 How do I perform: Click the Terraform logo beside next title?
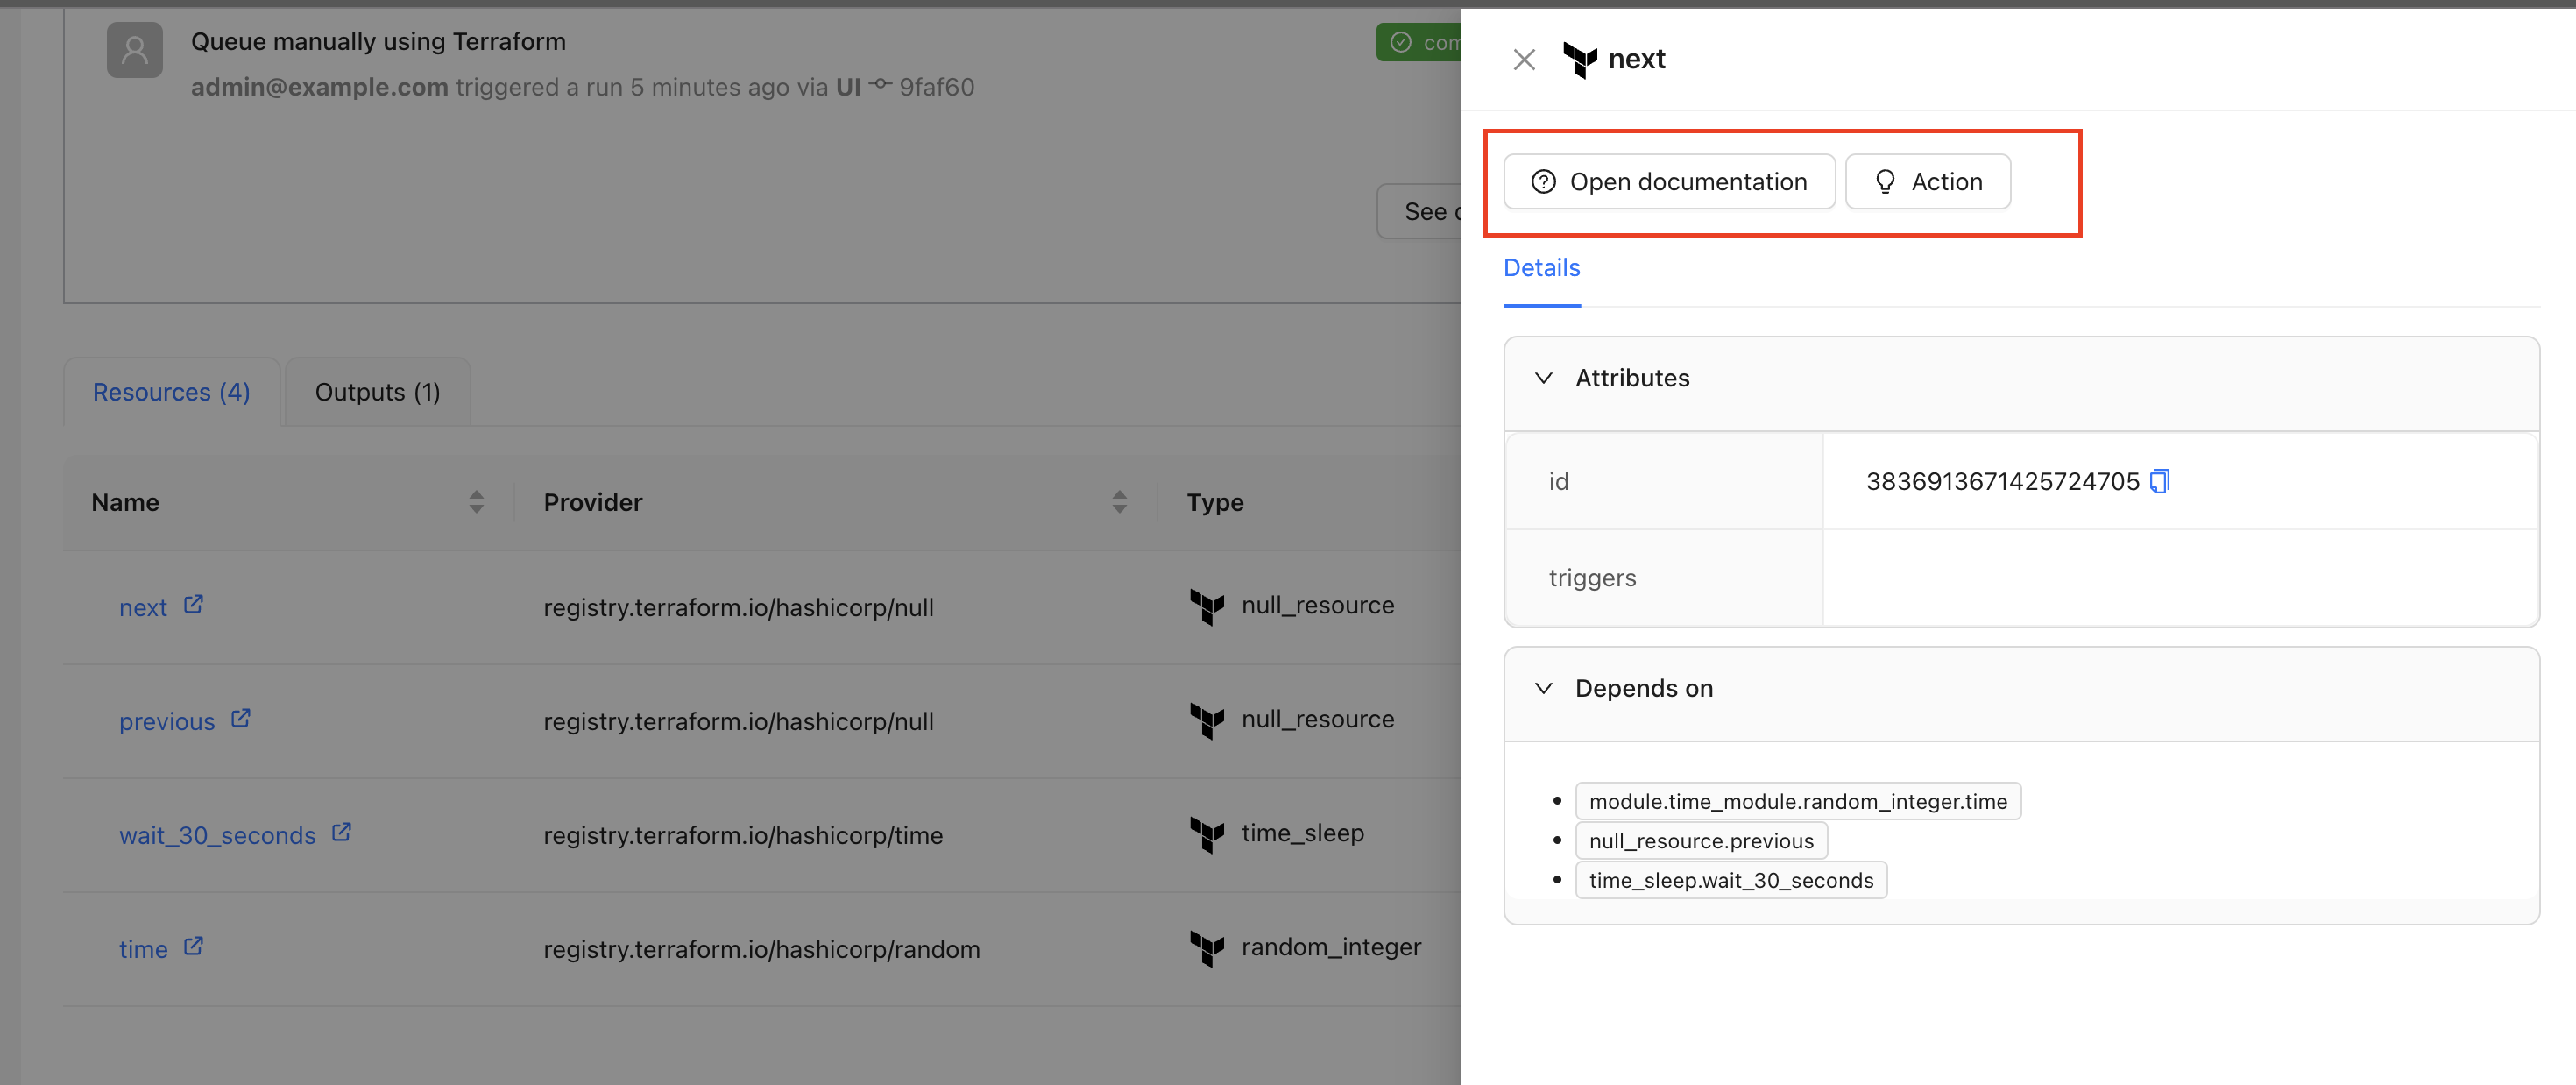pos(1580,60)
